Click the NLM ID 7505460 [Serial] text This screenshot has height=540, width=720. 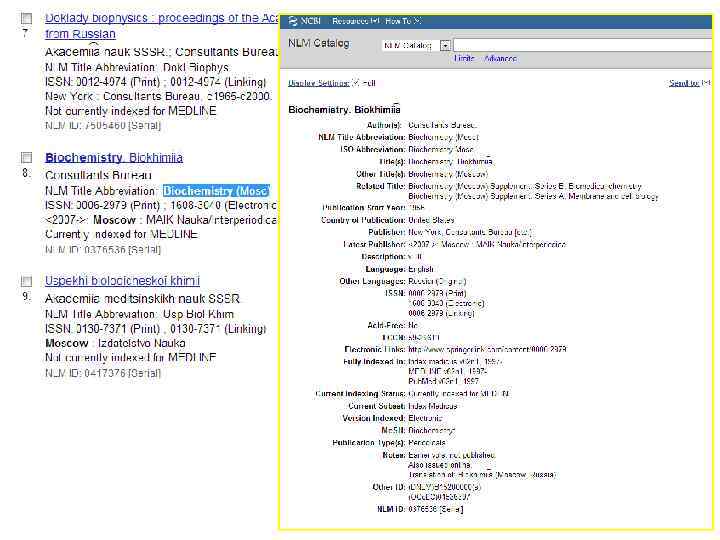pyautogui.click(x=103, y=126)
